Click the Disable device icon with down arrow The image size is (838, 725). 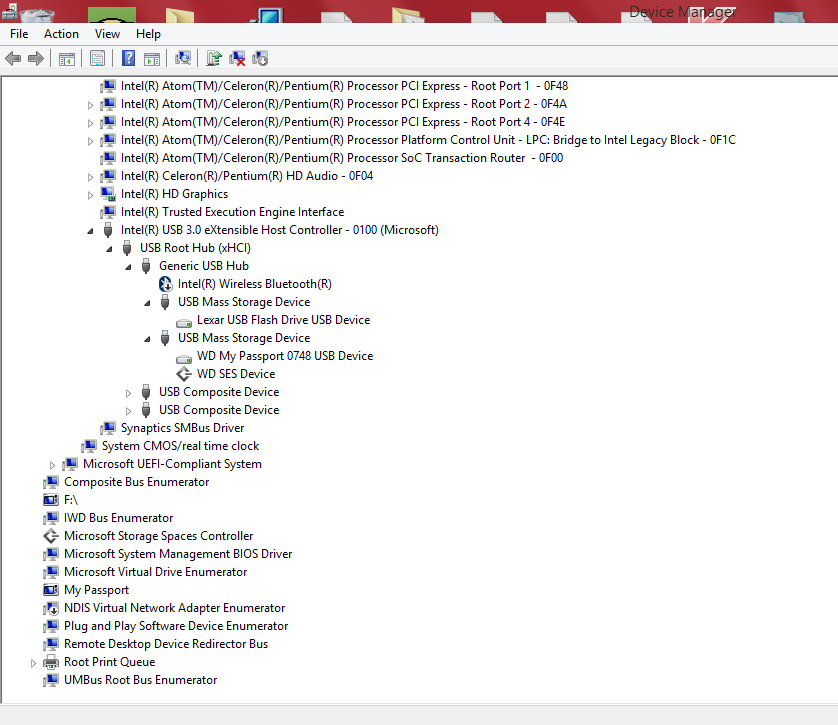tap(260, 58)
